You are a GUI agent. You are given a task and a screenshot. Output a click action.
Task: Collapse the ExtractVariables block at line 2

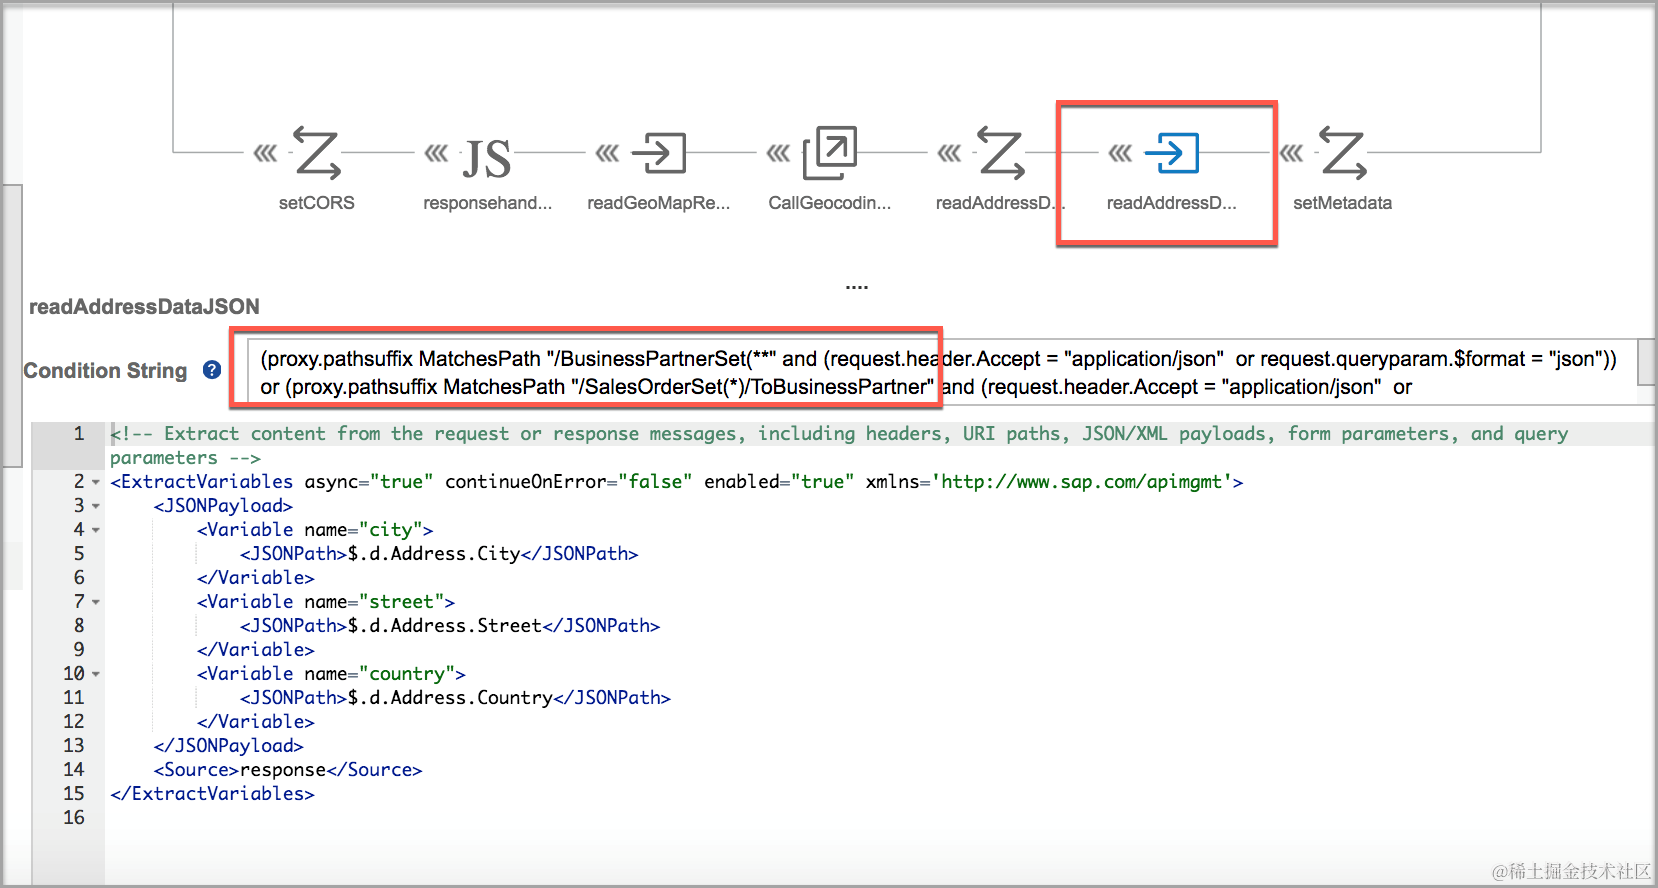coord(96,482)
